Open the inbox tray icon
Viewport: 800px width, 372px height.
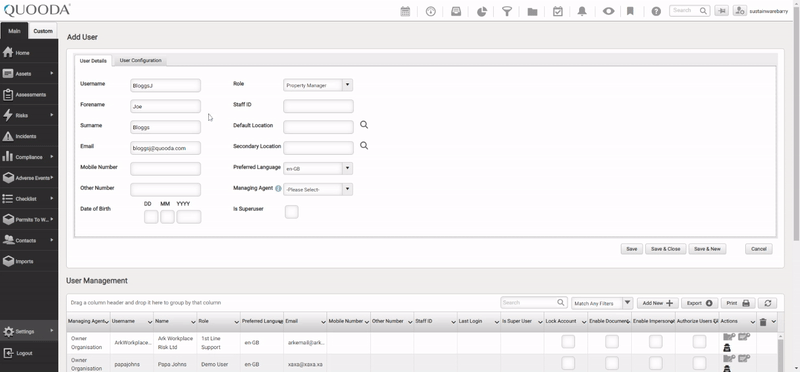click(x=456, y=12)
